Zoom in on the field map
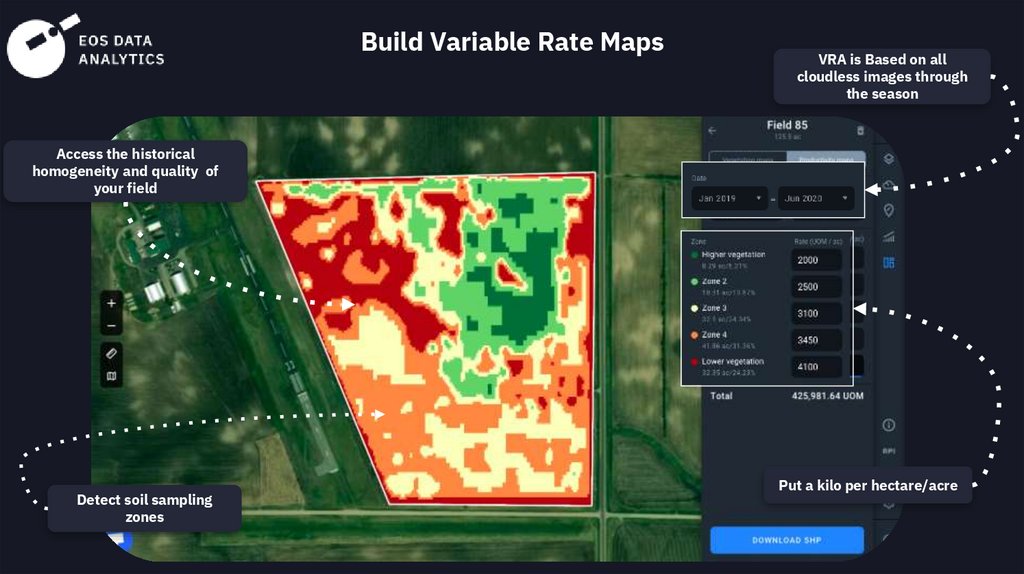Screen dimensions: 1024x574 tap(111, 304)
